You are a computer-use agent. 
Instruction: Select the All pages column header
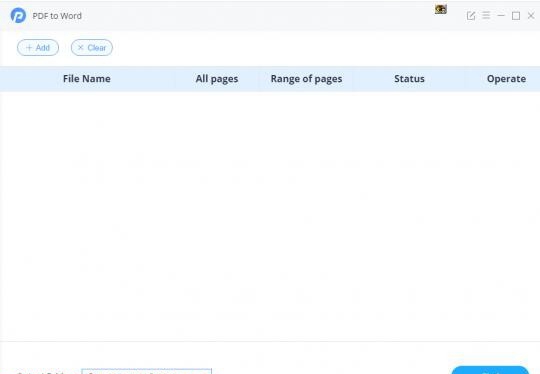click(x=217, y=79)
